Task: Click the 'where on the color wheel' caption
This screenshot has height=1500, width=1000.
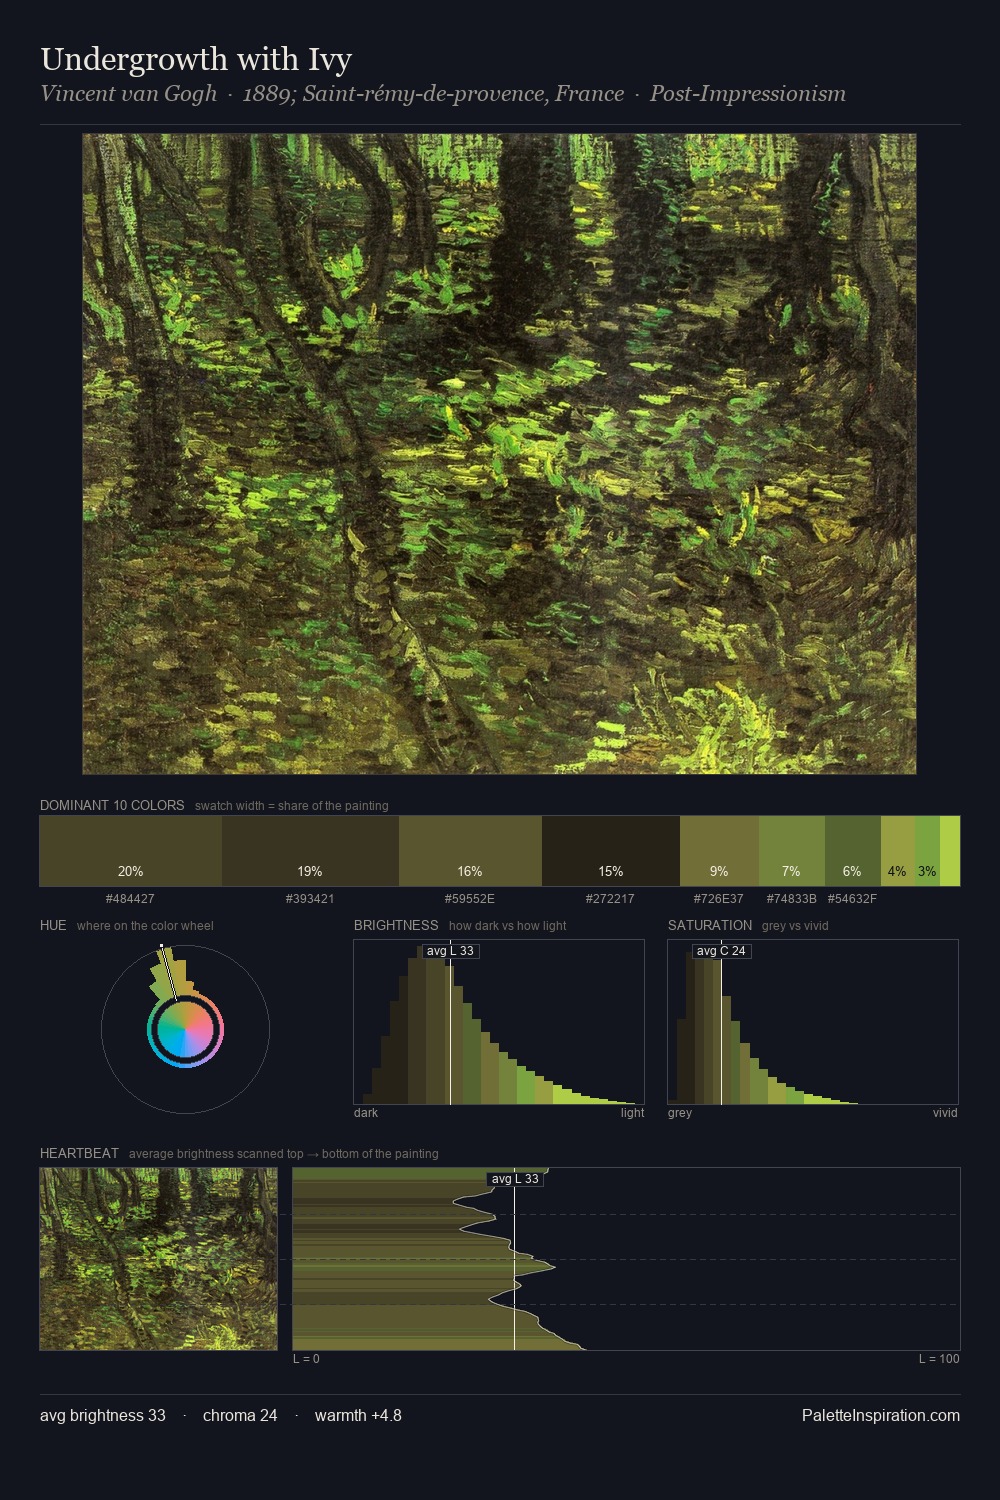Action: (145, 926)
